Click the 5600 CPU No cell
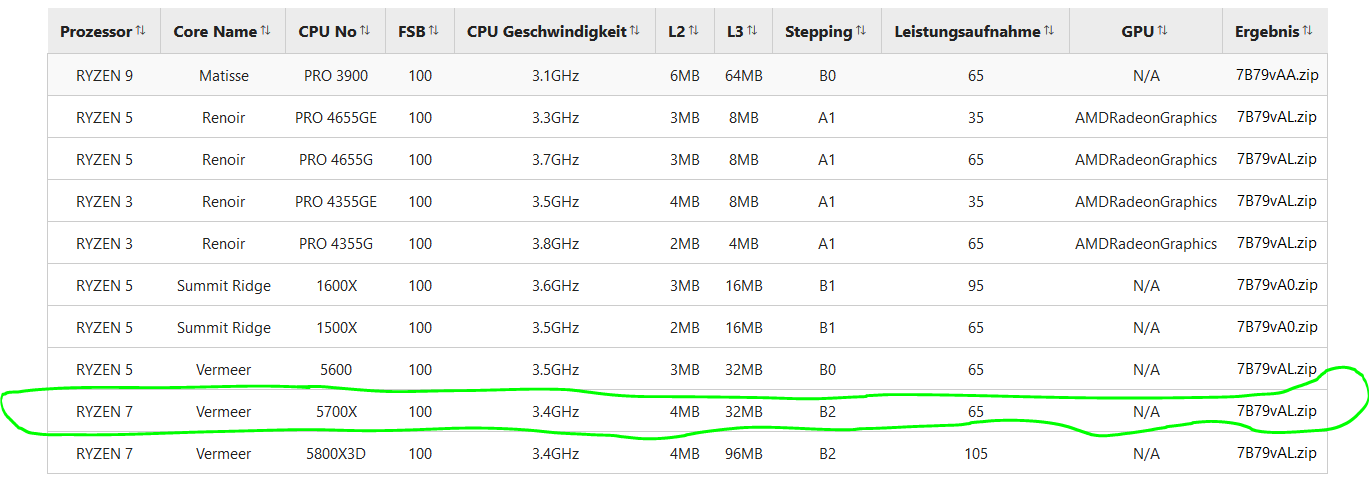Image resolution: width=1369 pixels, height=491 pixels. point(336,369)
